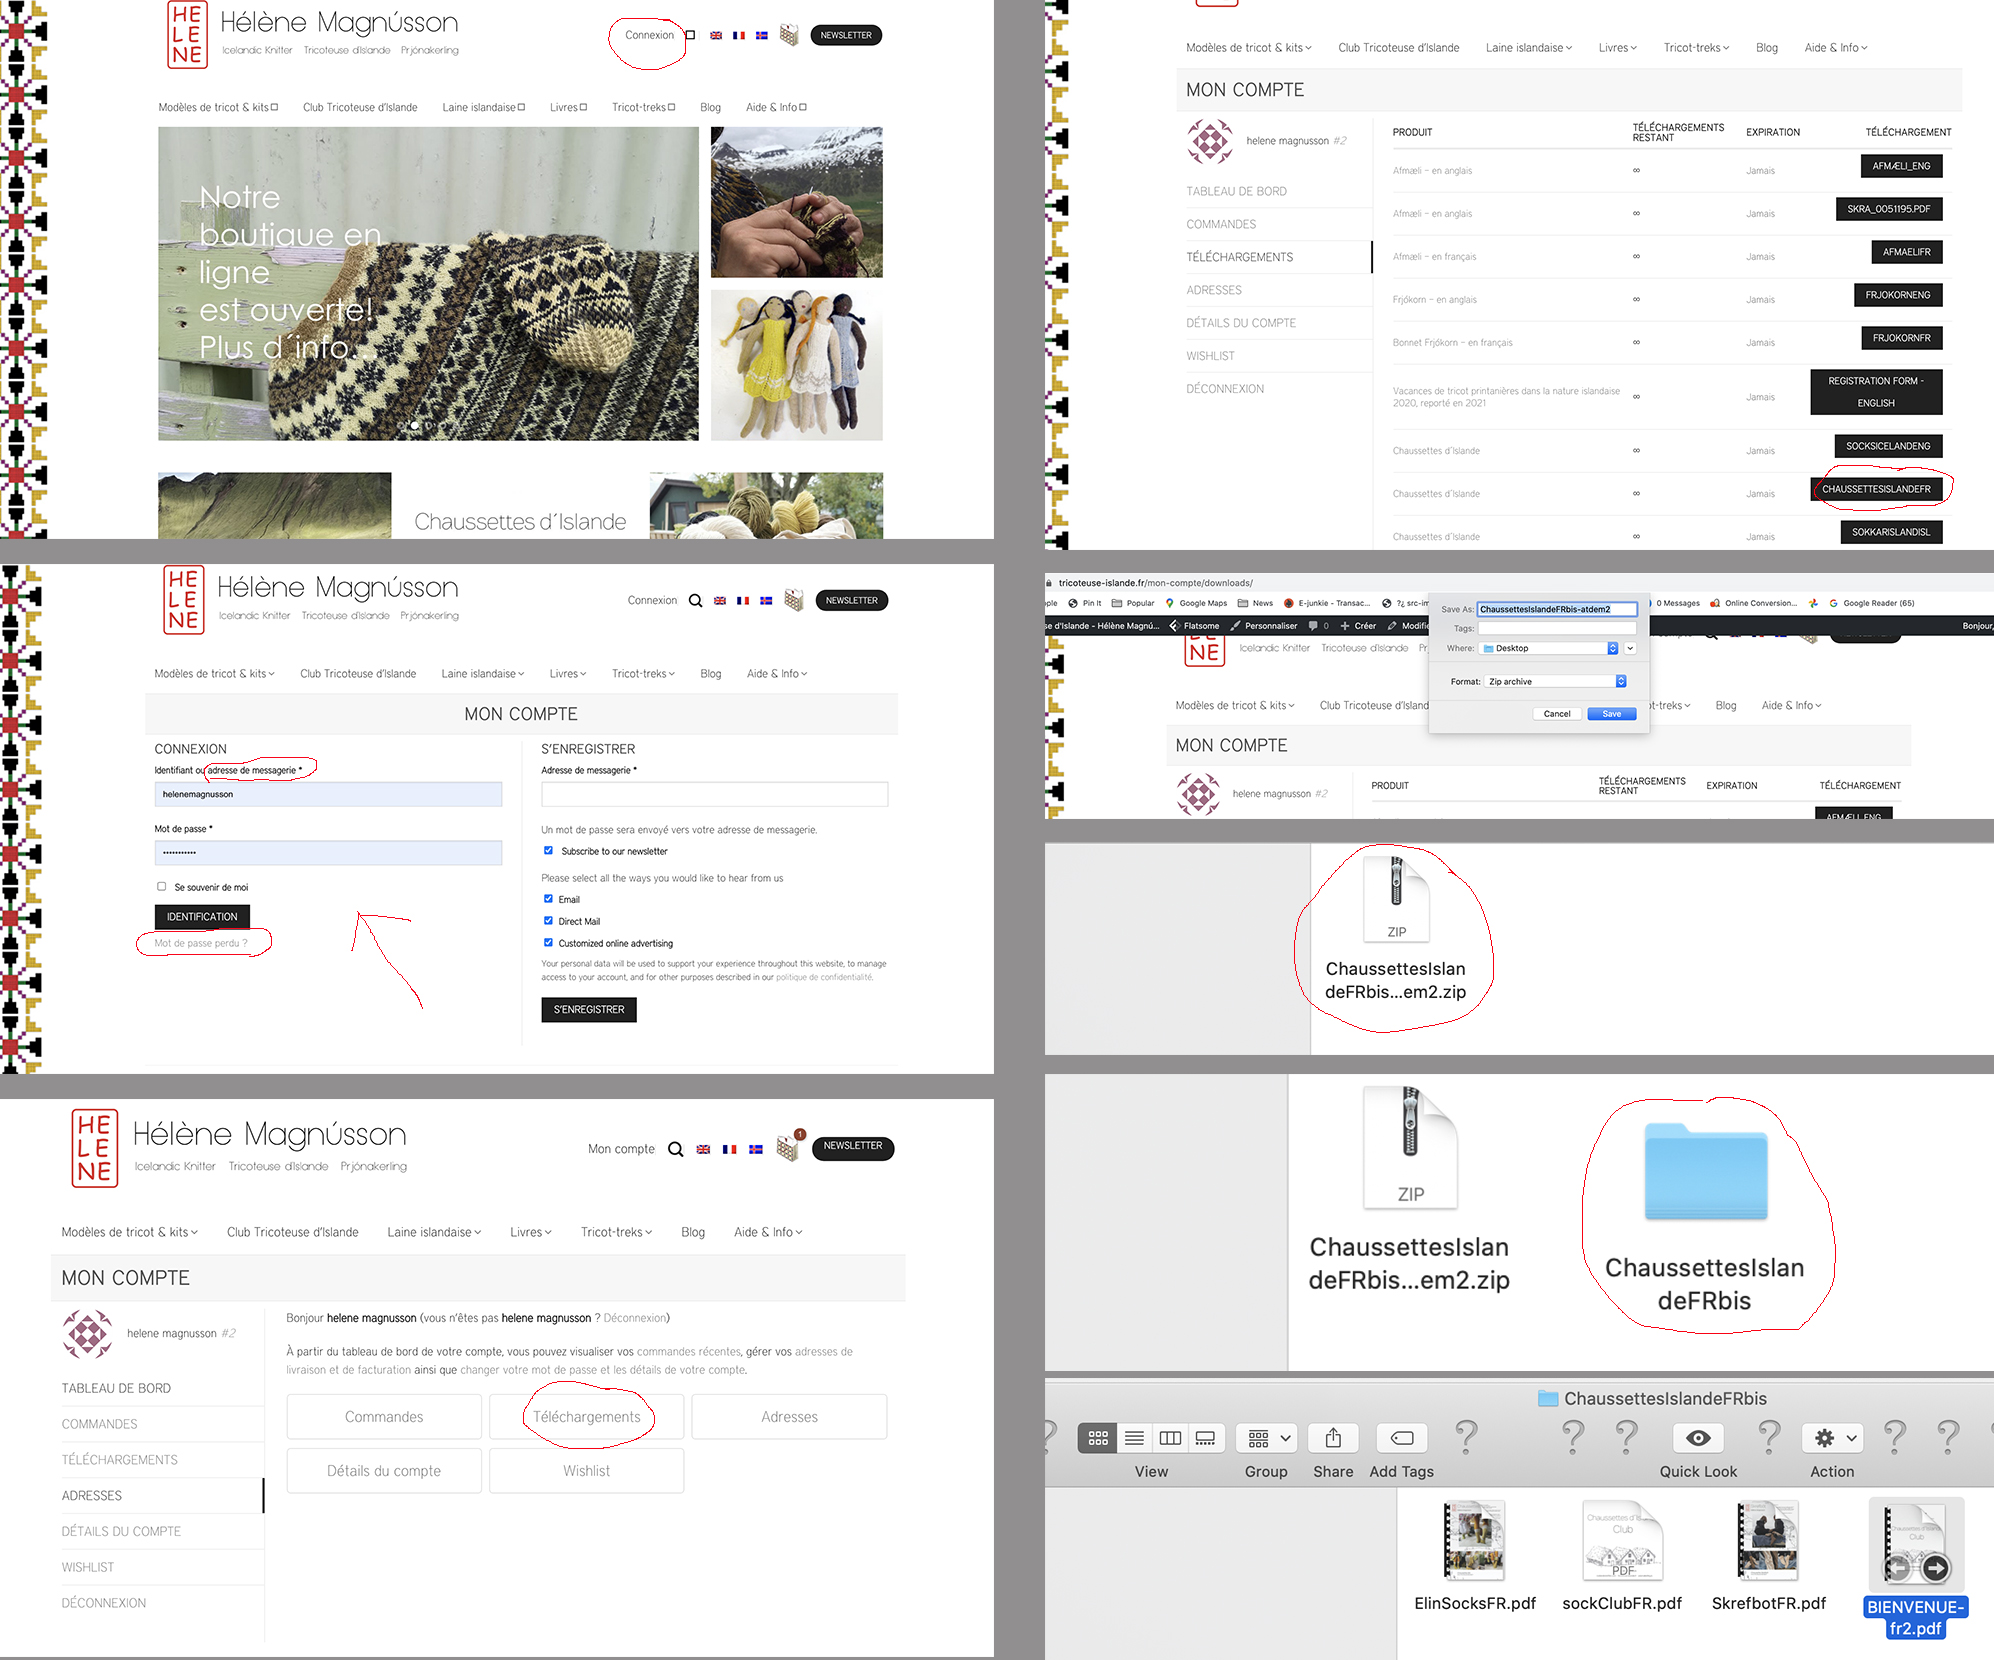
Task: Open WISHLIST in the dashboard sidebar
Action: [88, 1567]
